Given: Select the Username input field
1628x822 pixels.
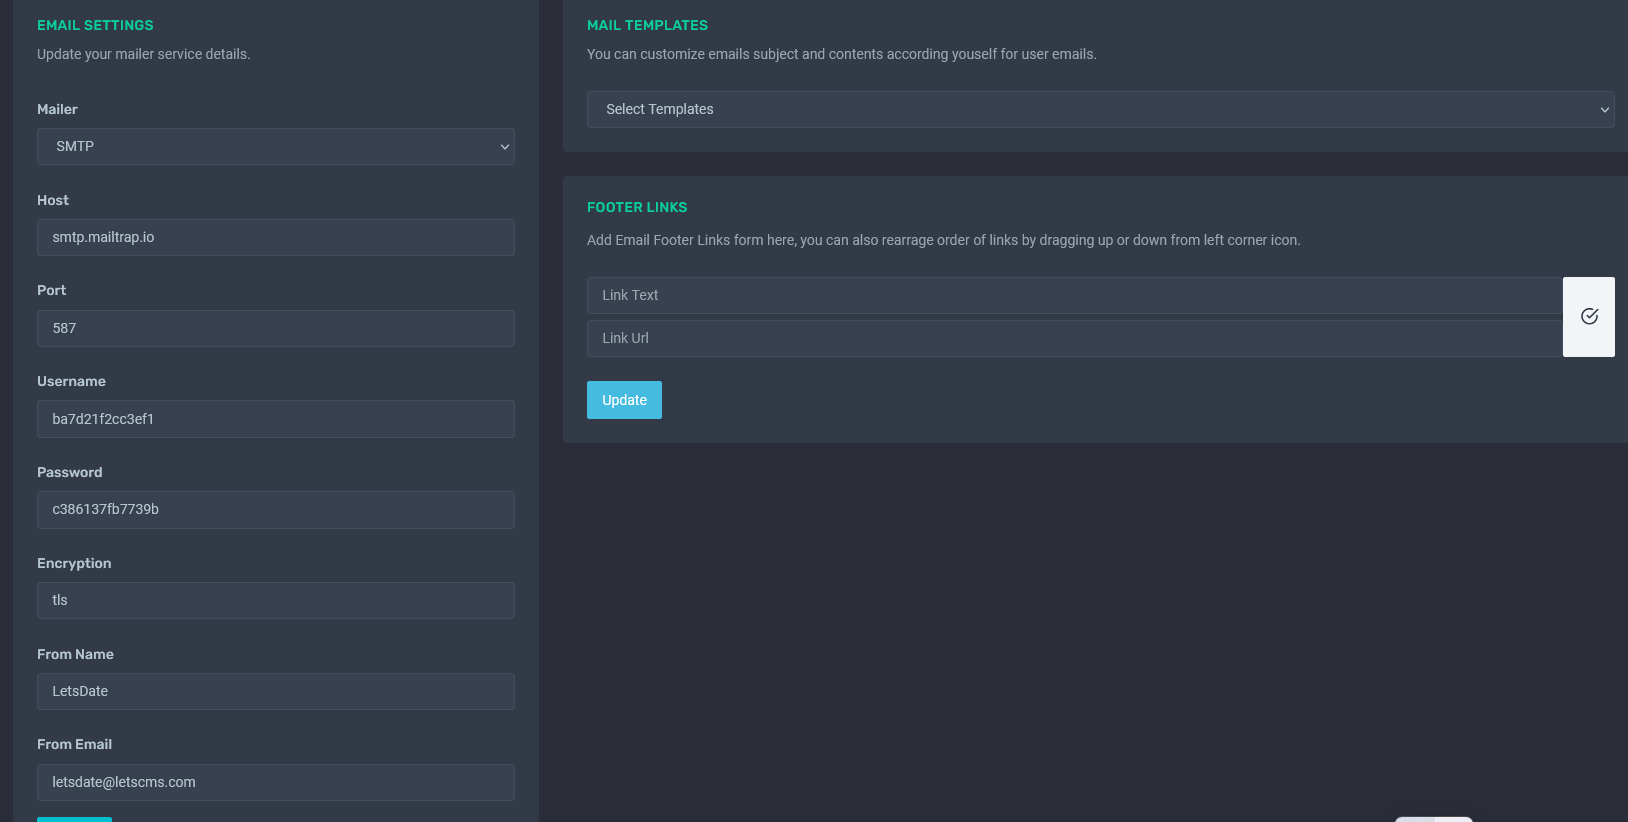Looking at the screenshot, I should point(275,419).
